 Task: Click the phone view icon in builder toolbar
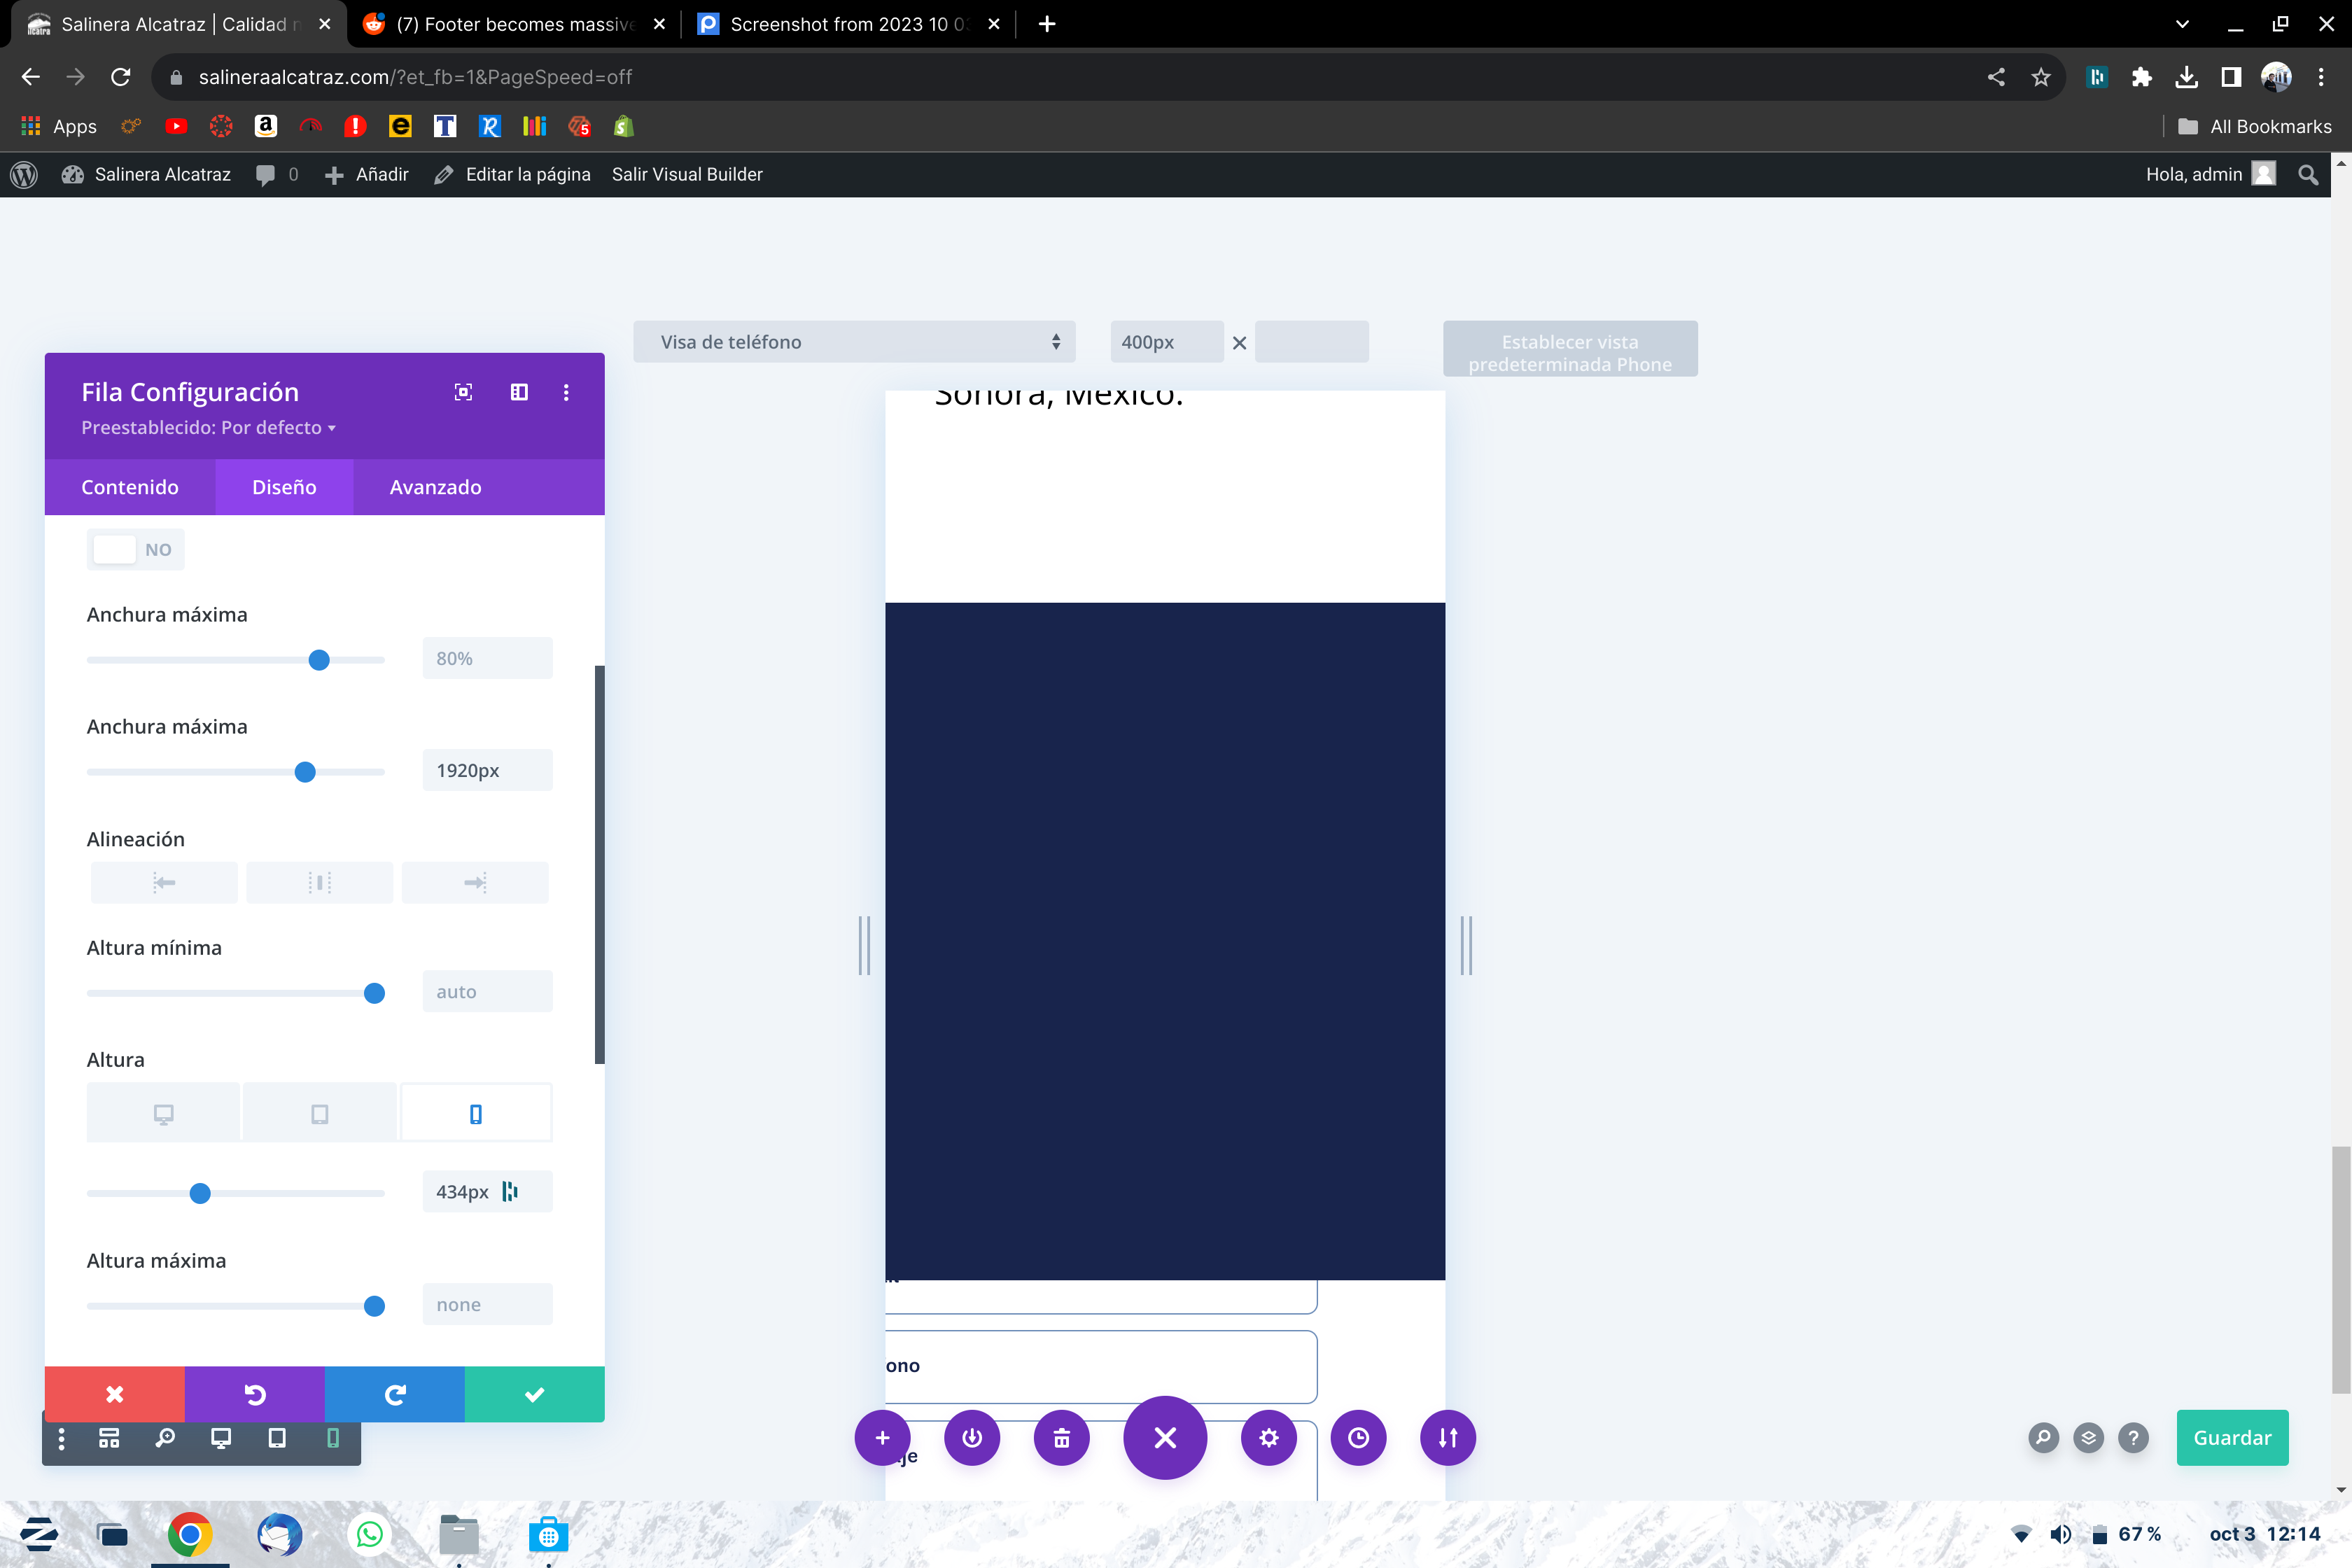click(x=333, y=1437)
